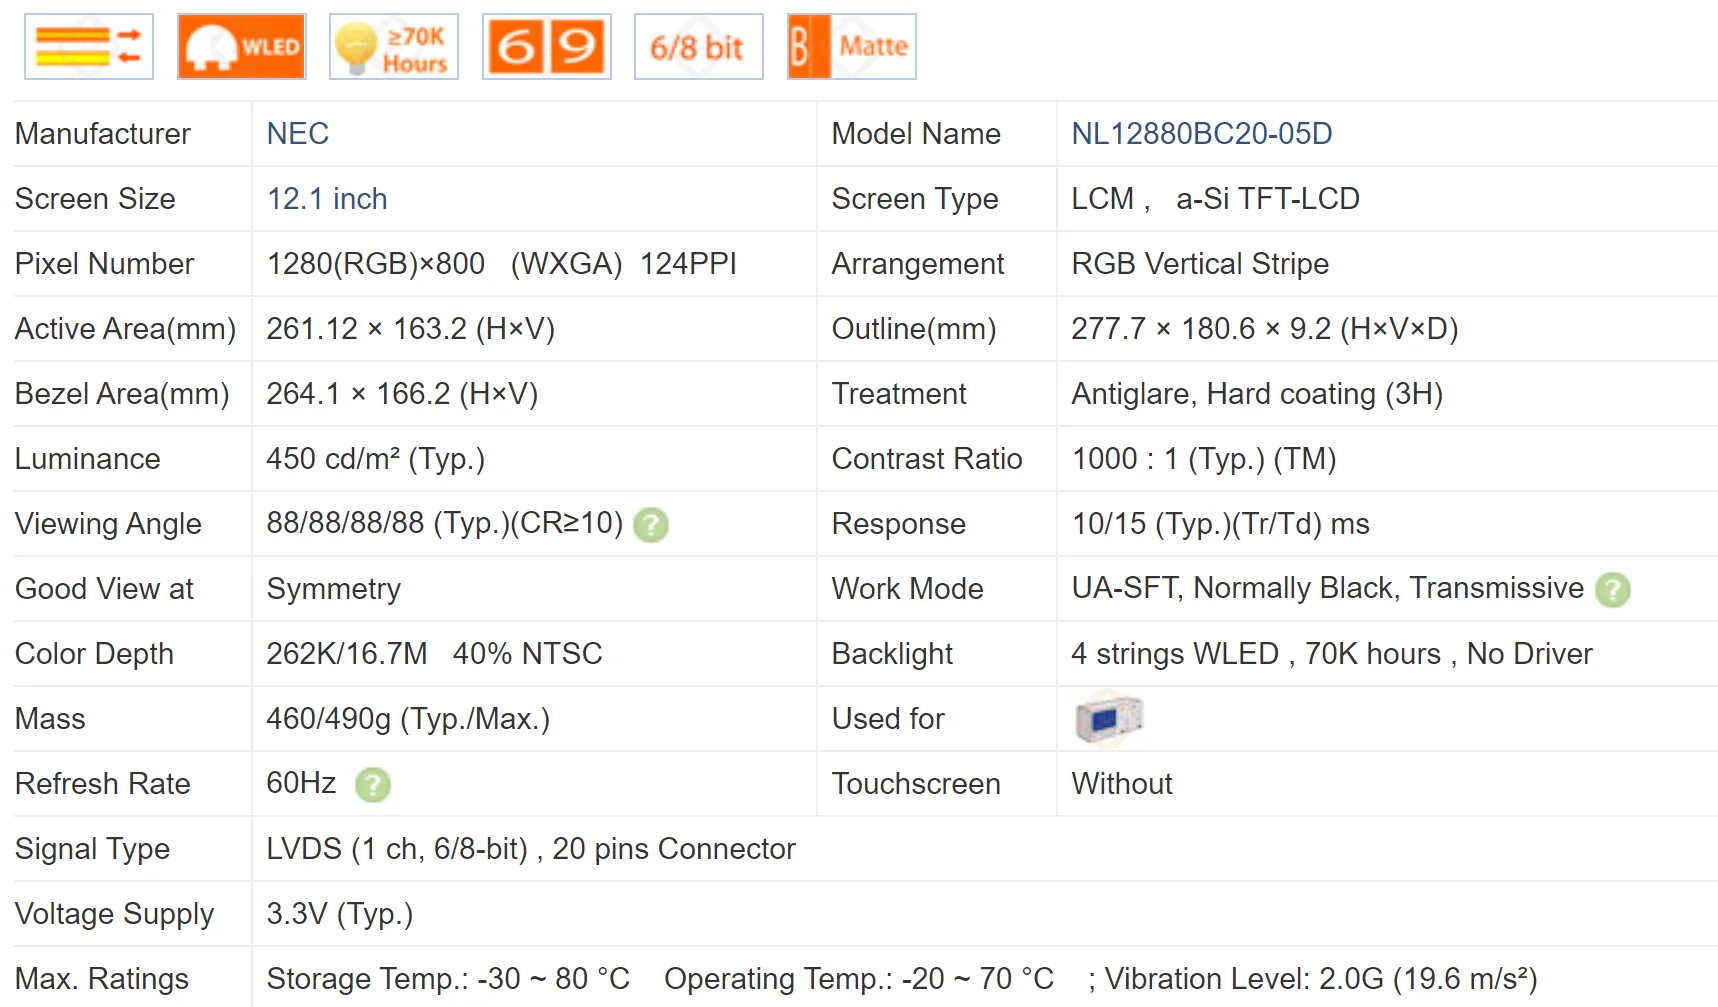Click the 6 9 viewing direction badge

pyautogui.click(x=547, y=46)
